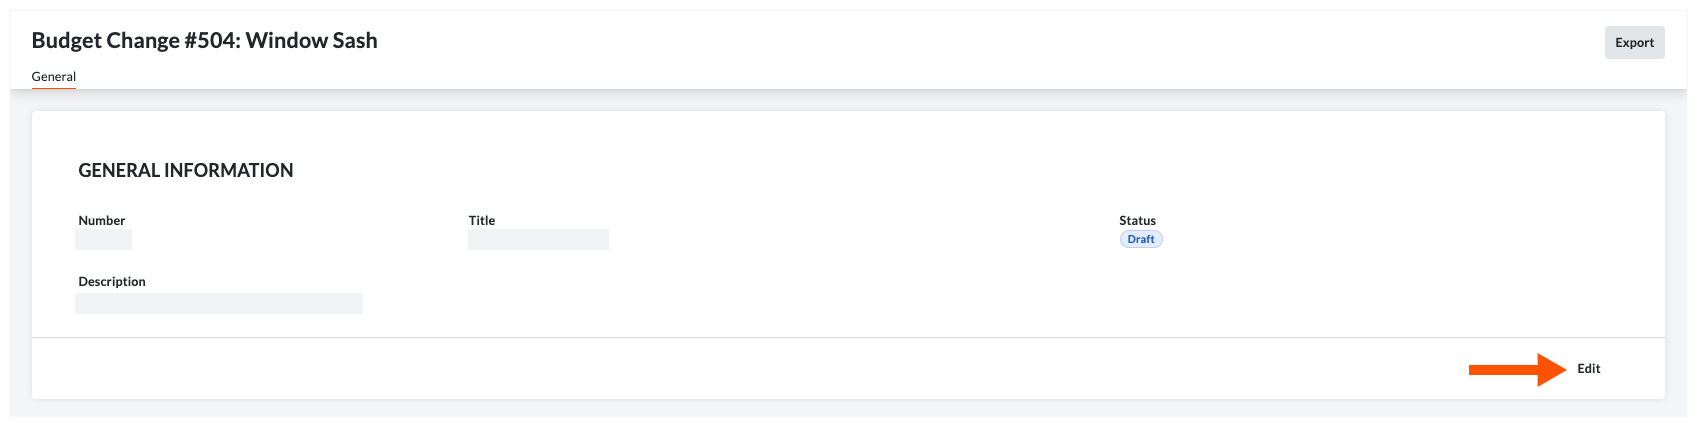Click the divider line above the Edit button

coord(848,338)
